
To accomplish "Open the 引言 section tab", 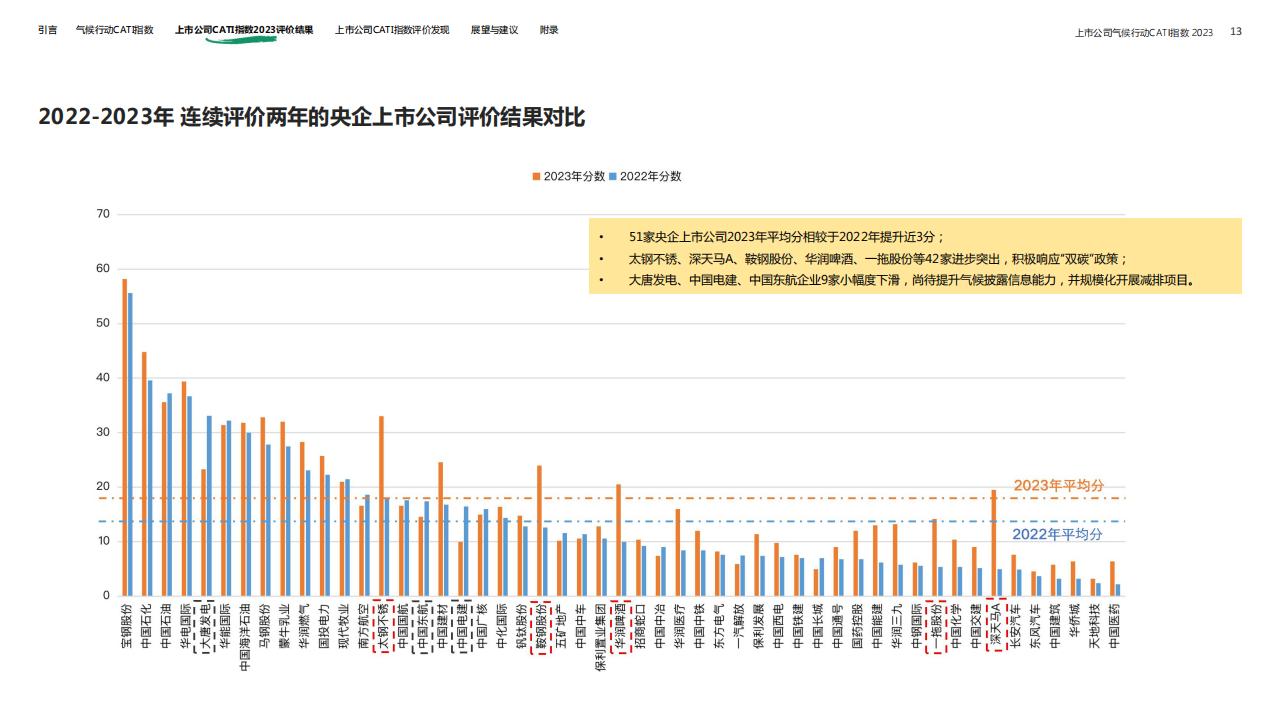I will point(47,30).
